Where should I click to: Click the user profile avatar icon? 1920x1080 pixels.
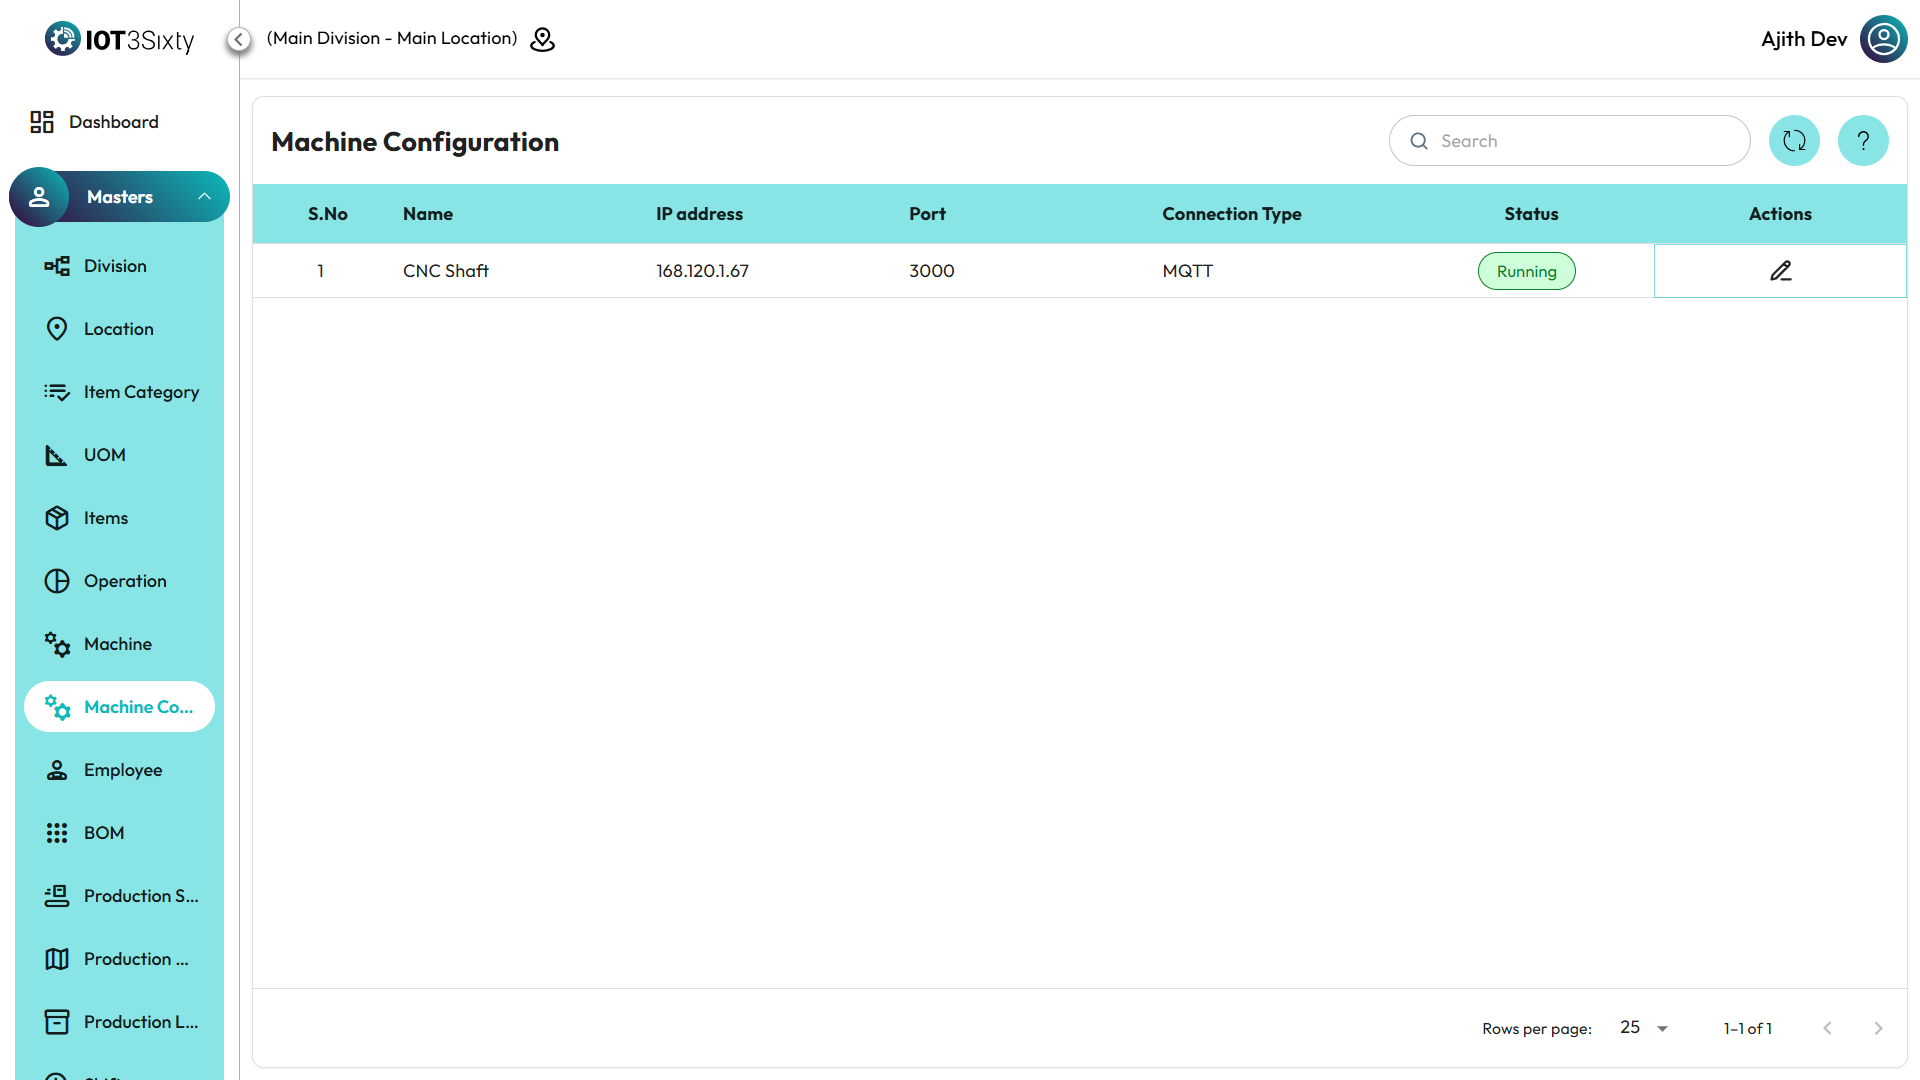pos(1883,39)
